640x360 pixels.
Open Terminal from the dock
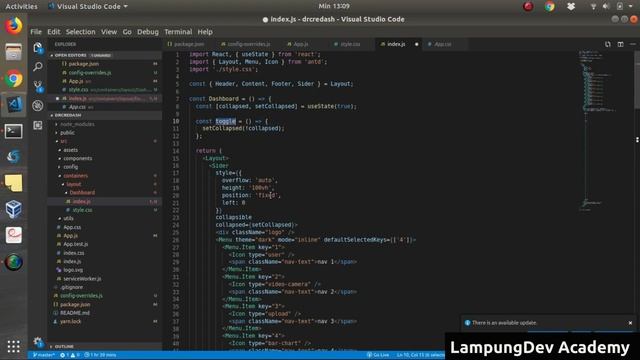(13, 131)
